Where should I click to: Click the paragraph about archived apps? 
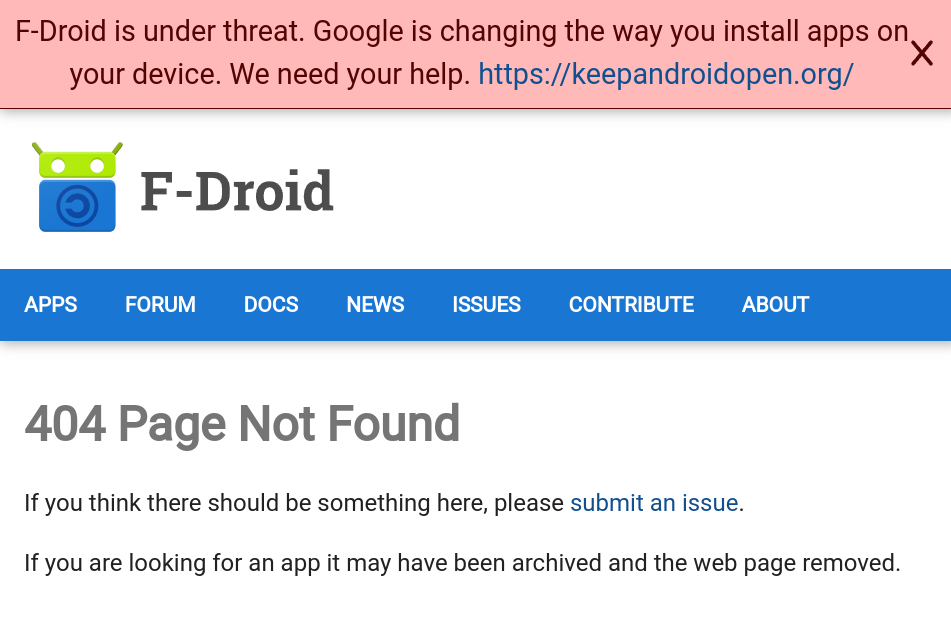pos(462,563)
